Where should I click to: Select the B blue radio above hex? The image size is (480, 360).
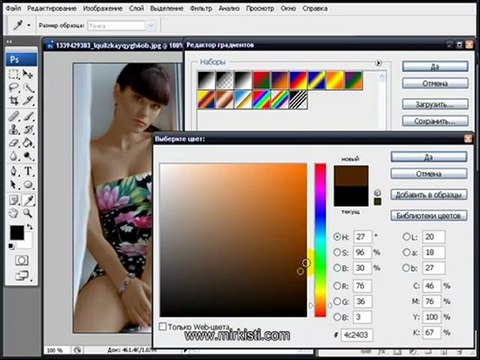337,317
